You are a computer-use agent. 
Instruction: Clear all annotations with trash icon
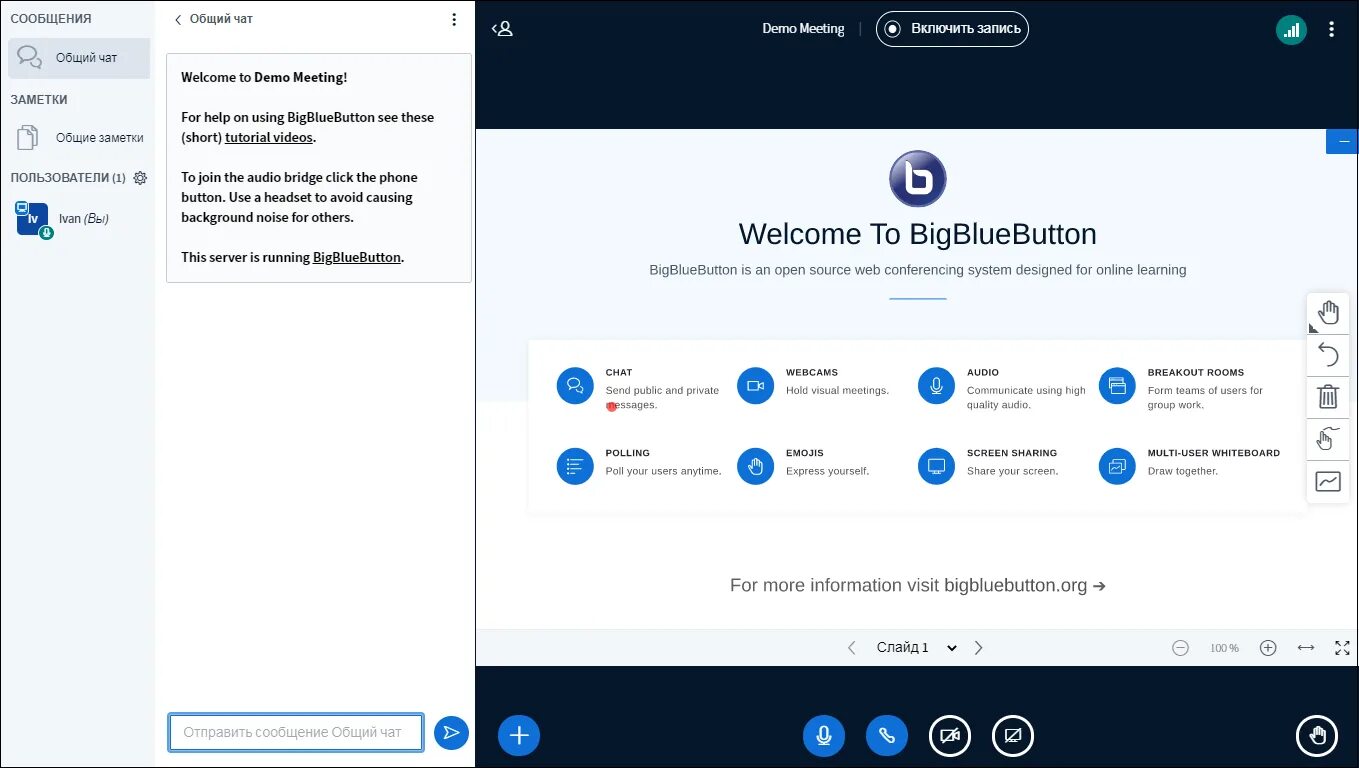[1328, 397]
